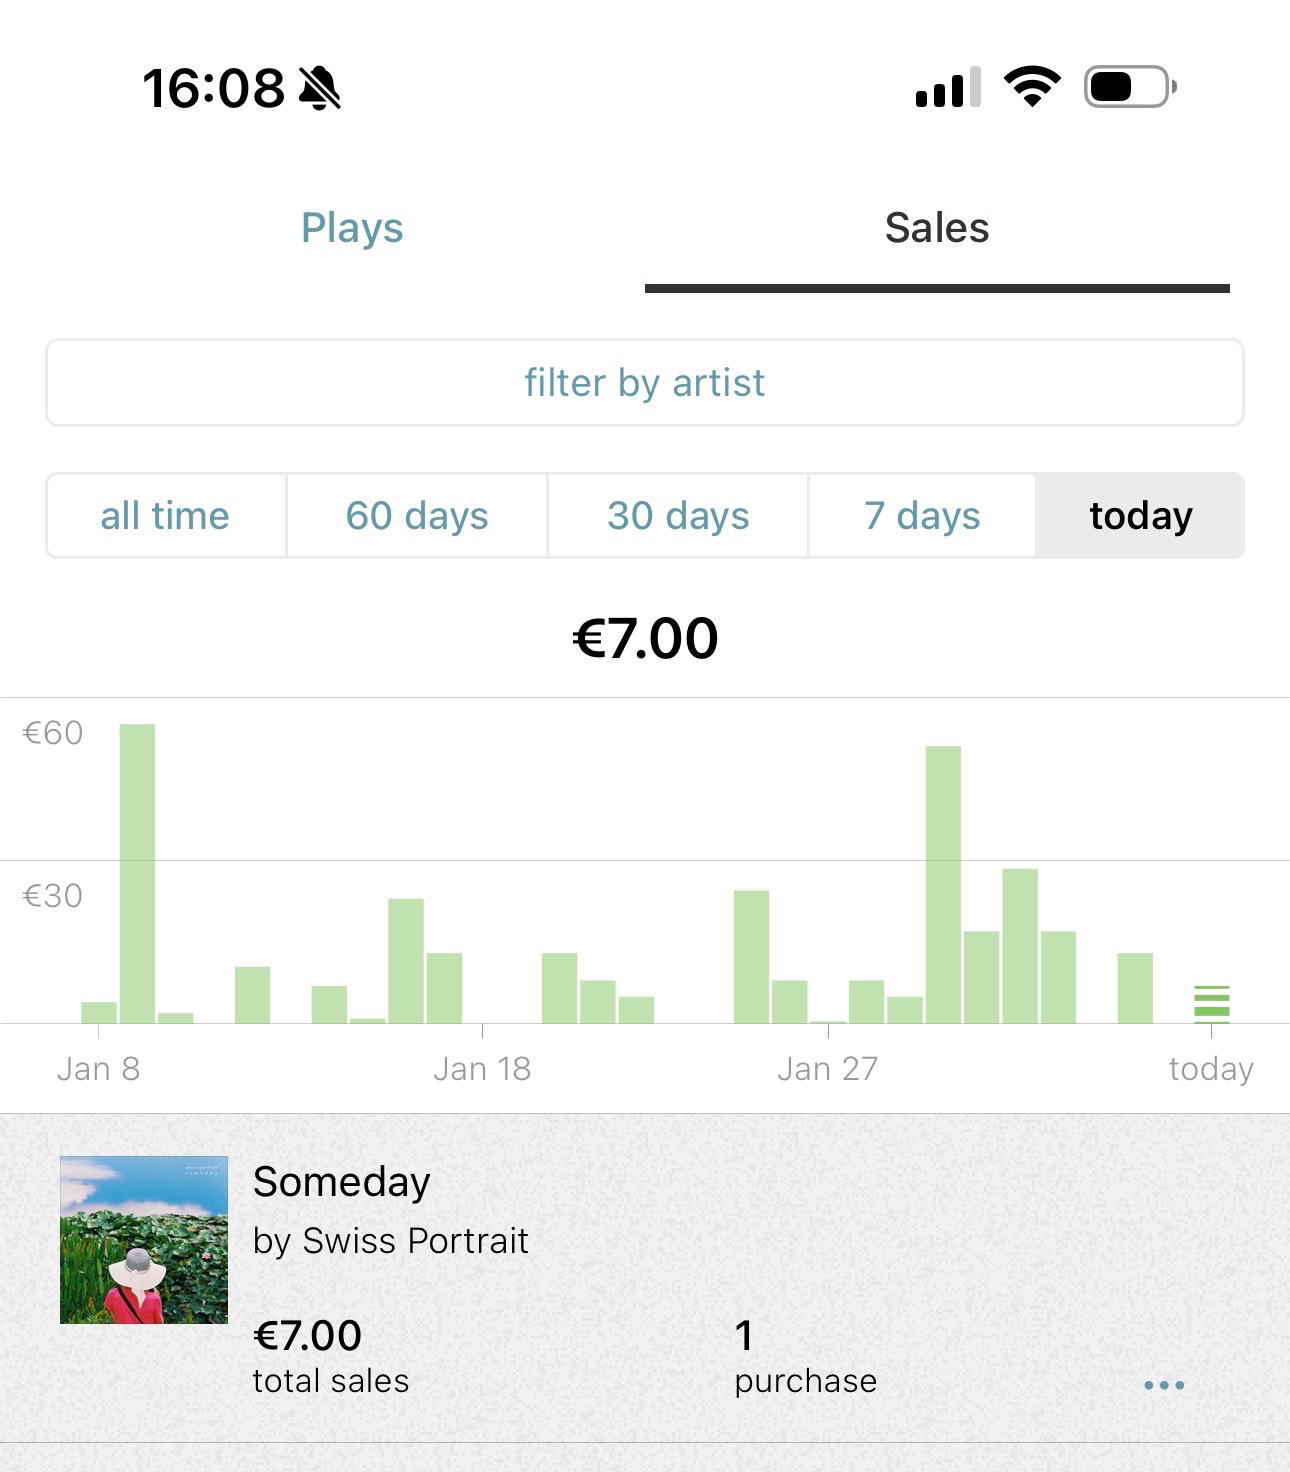The image size is (1290, 1472).
Task: Tap the muted bell icon in status bar
Action: click(x=320, y=88)
